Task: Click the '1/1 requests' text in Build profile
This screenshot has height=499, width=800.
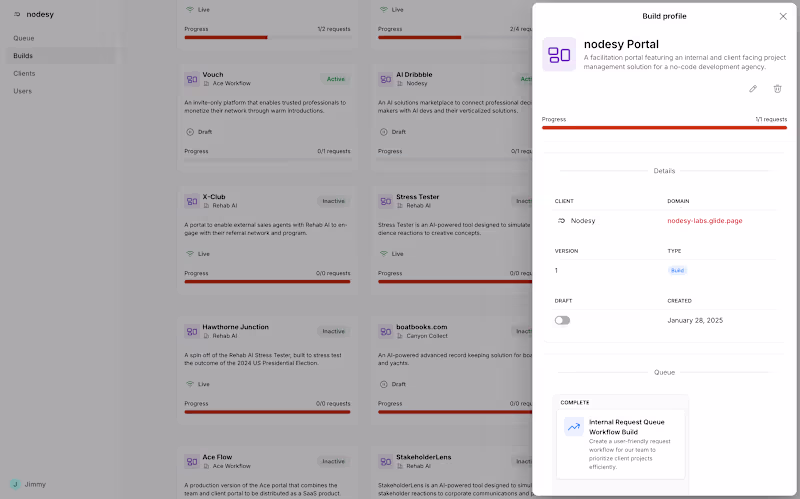Action: [x=771, y=119]
